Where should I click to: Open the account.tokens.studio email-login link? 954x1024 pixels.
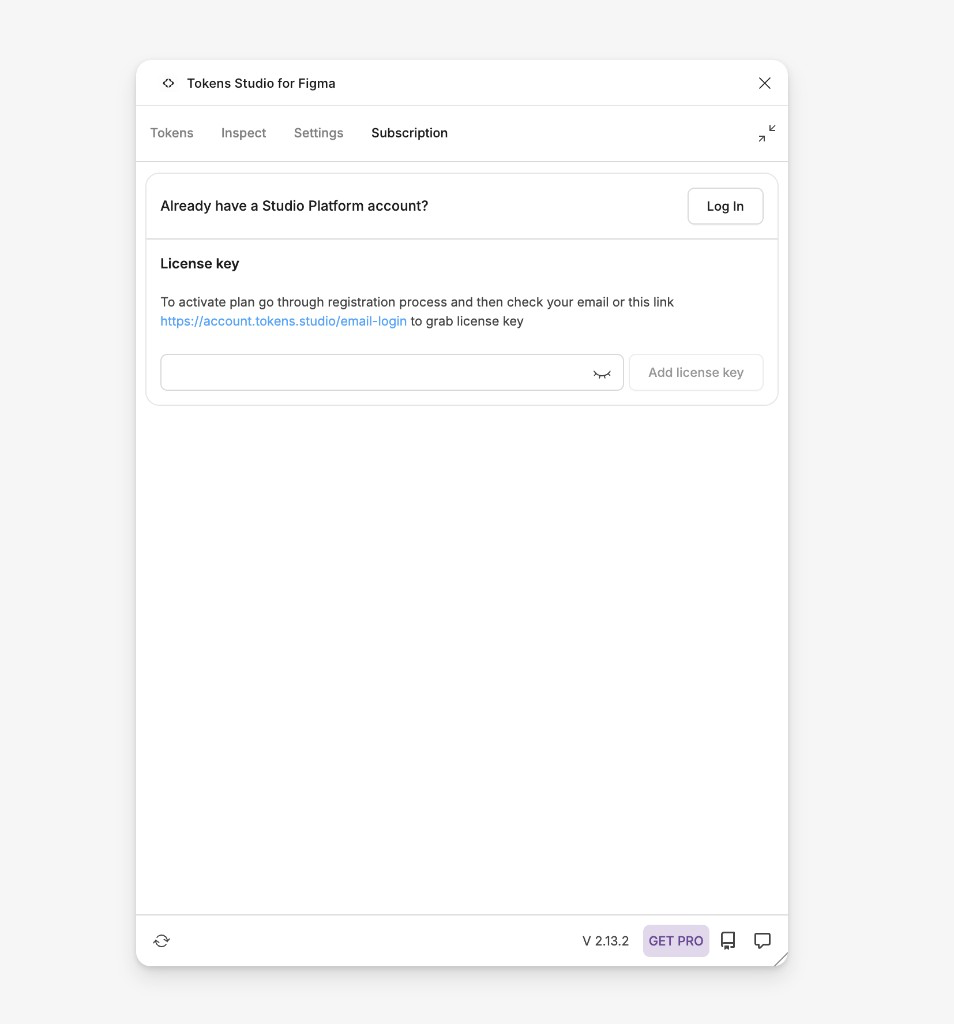tap(283, 321)
